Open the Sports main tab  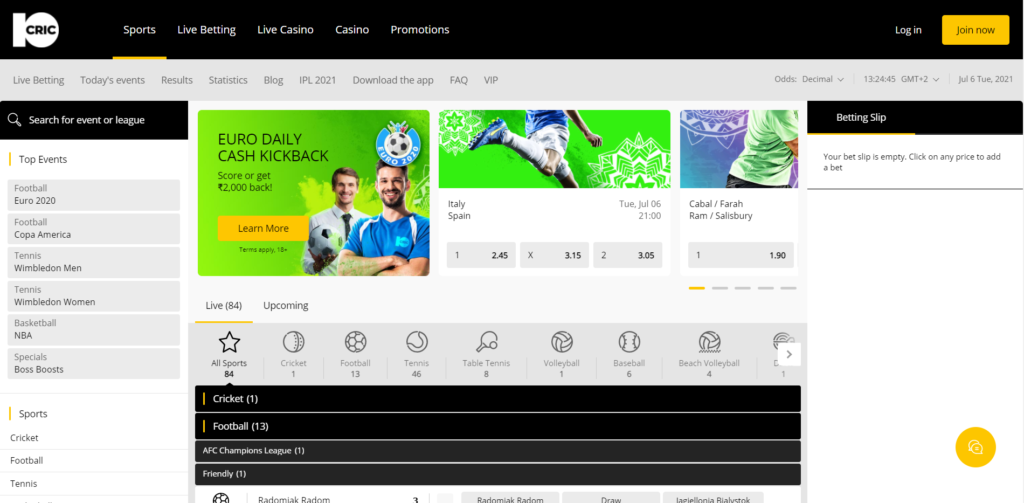tap(139, 29)
